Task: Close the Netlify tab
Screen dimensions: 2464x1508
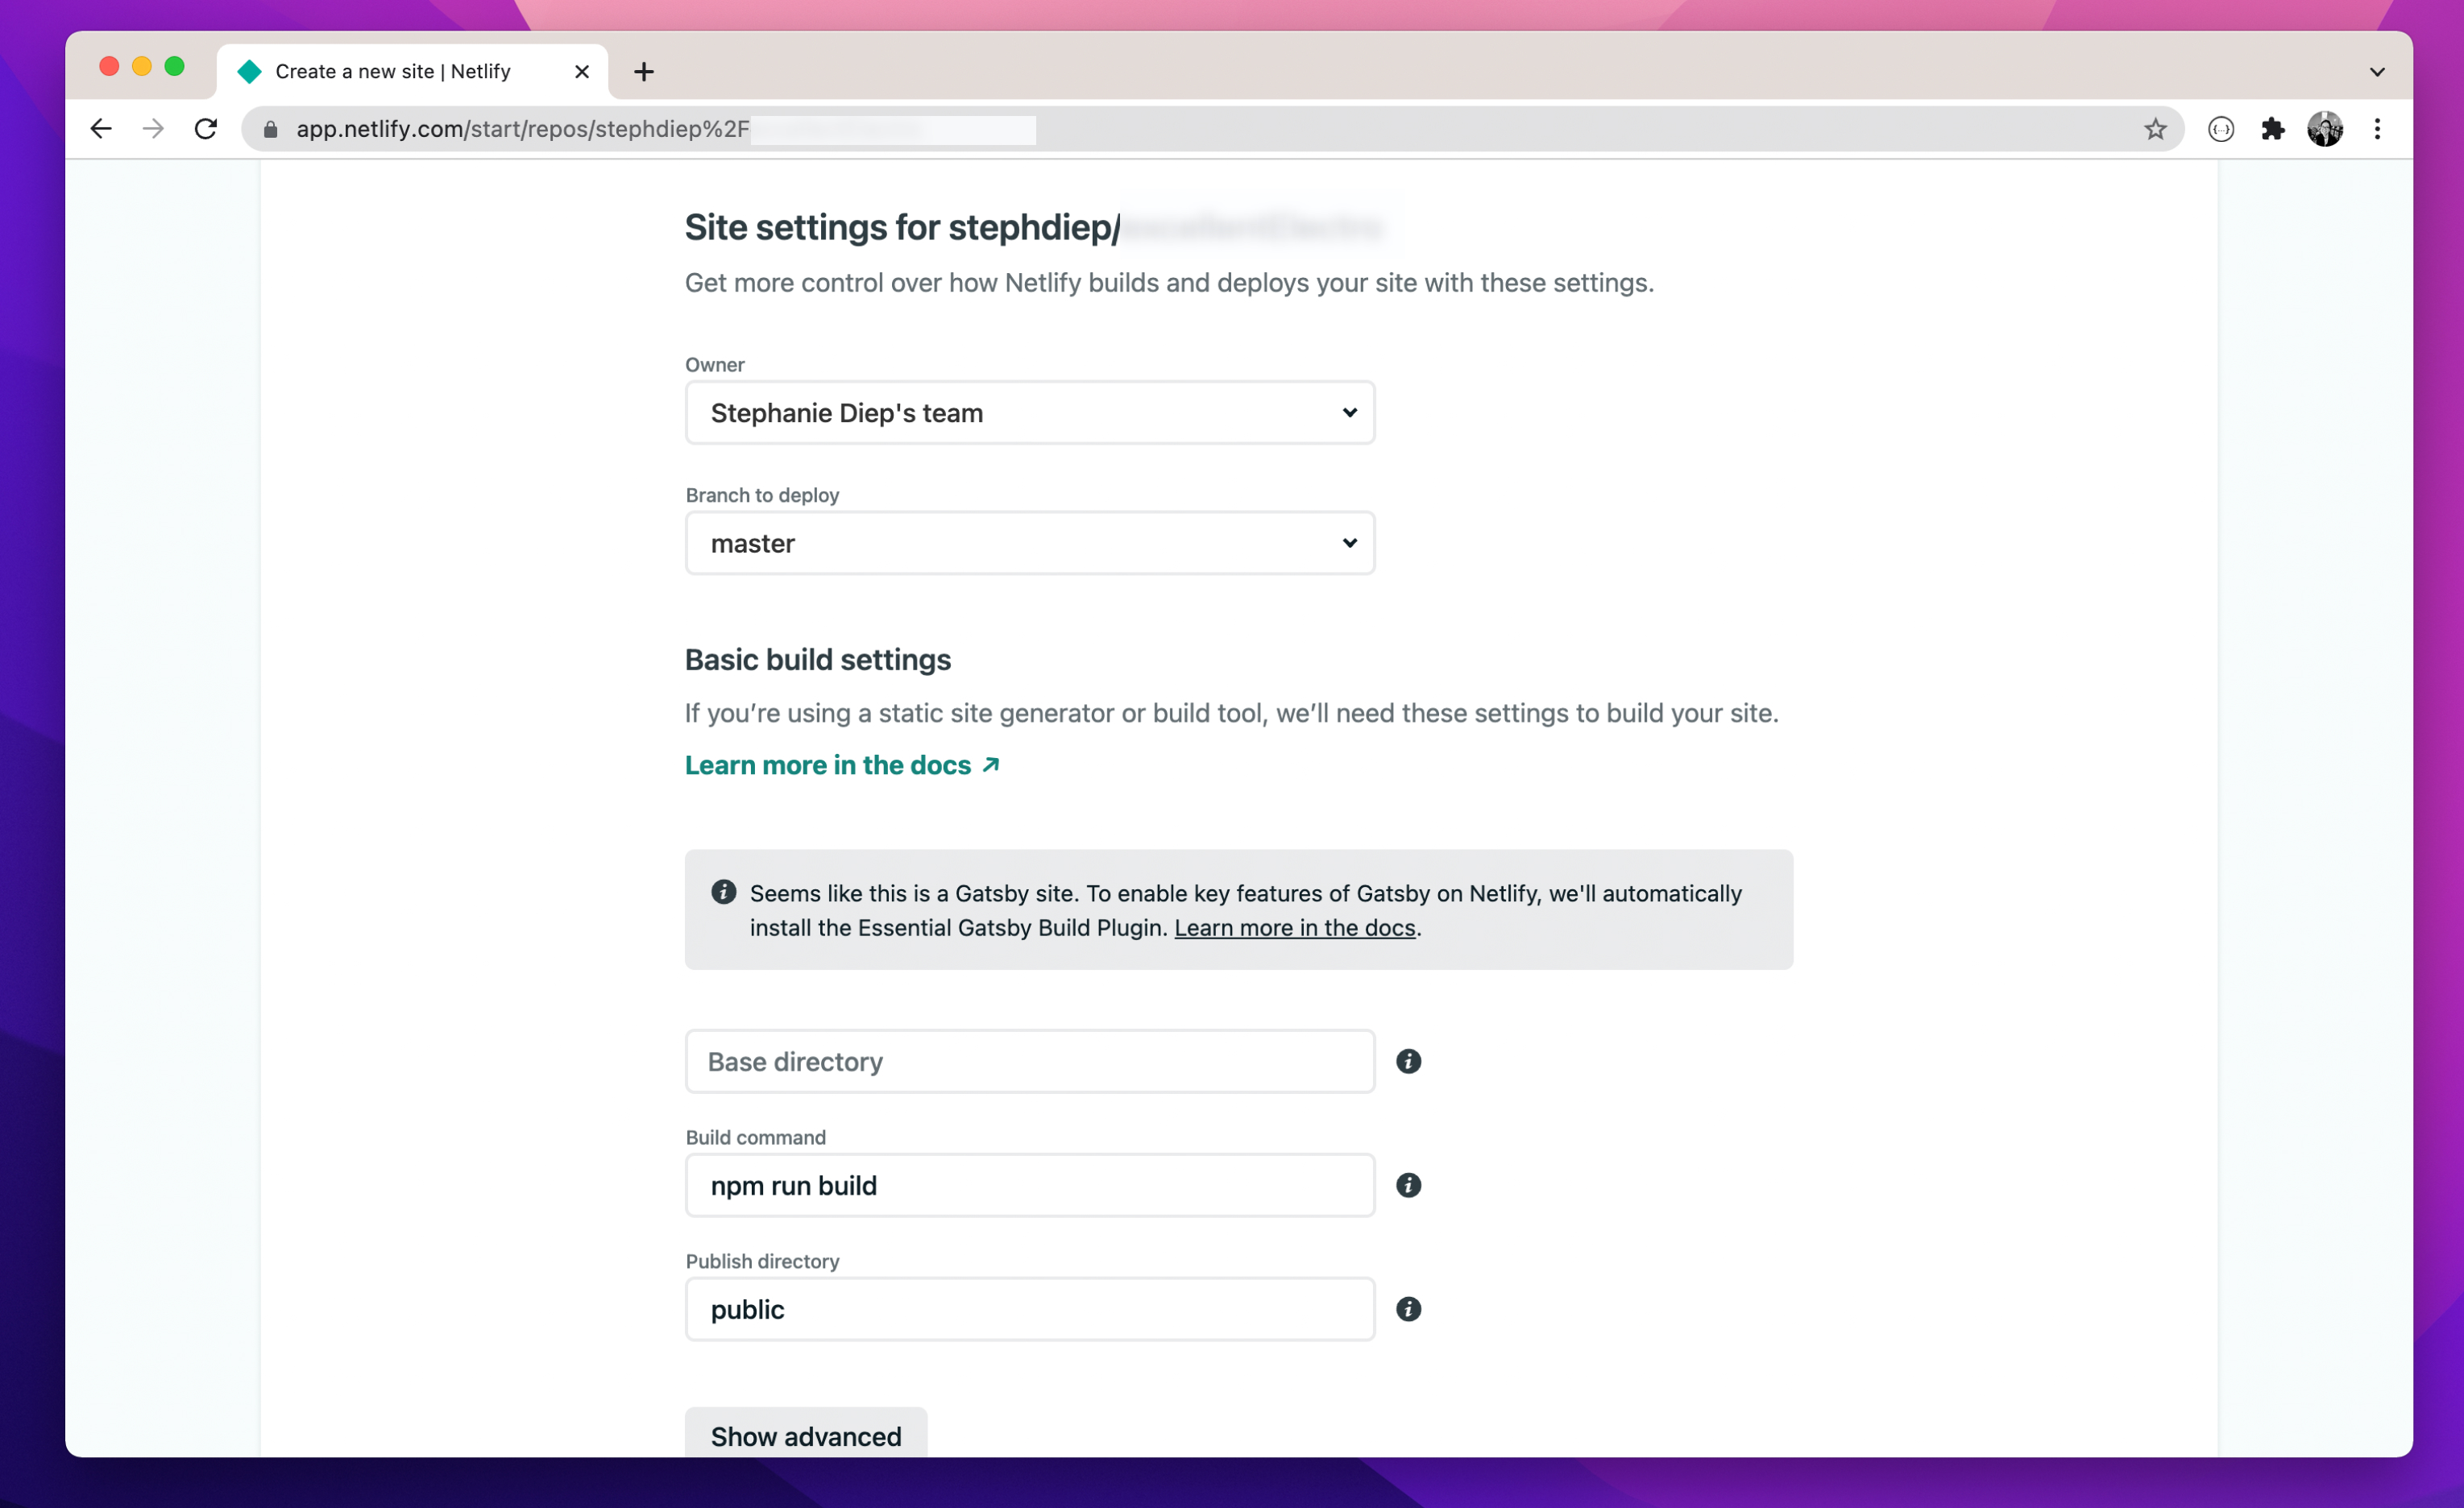Action: (582, 71)
